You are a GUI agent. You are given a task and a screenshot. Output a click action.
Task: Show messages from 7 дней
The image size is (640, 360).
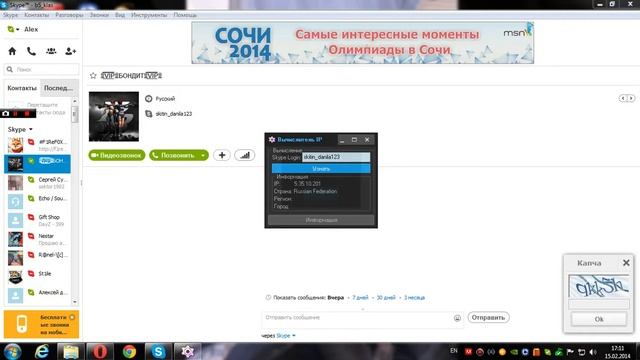[360, 298]
